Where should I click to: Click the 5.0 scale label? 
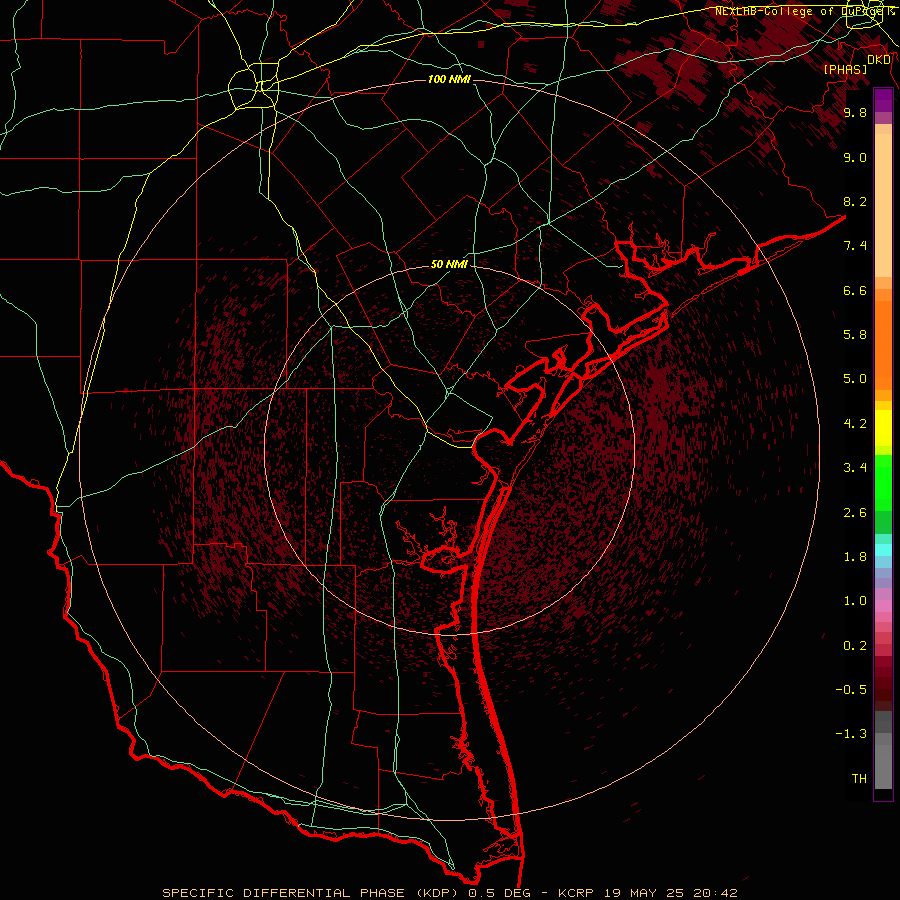pos(855,379)
